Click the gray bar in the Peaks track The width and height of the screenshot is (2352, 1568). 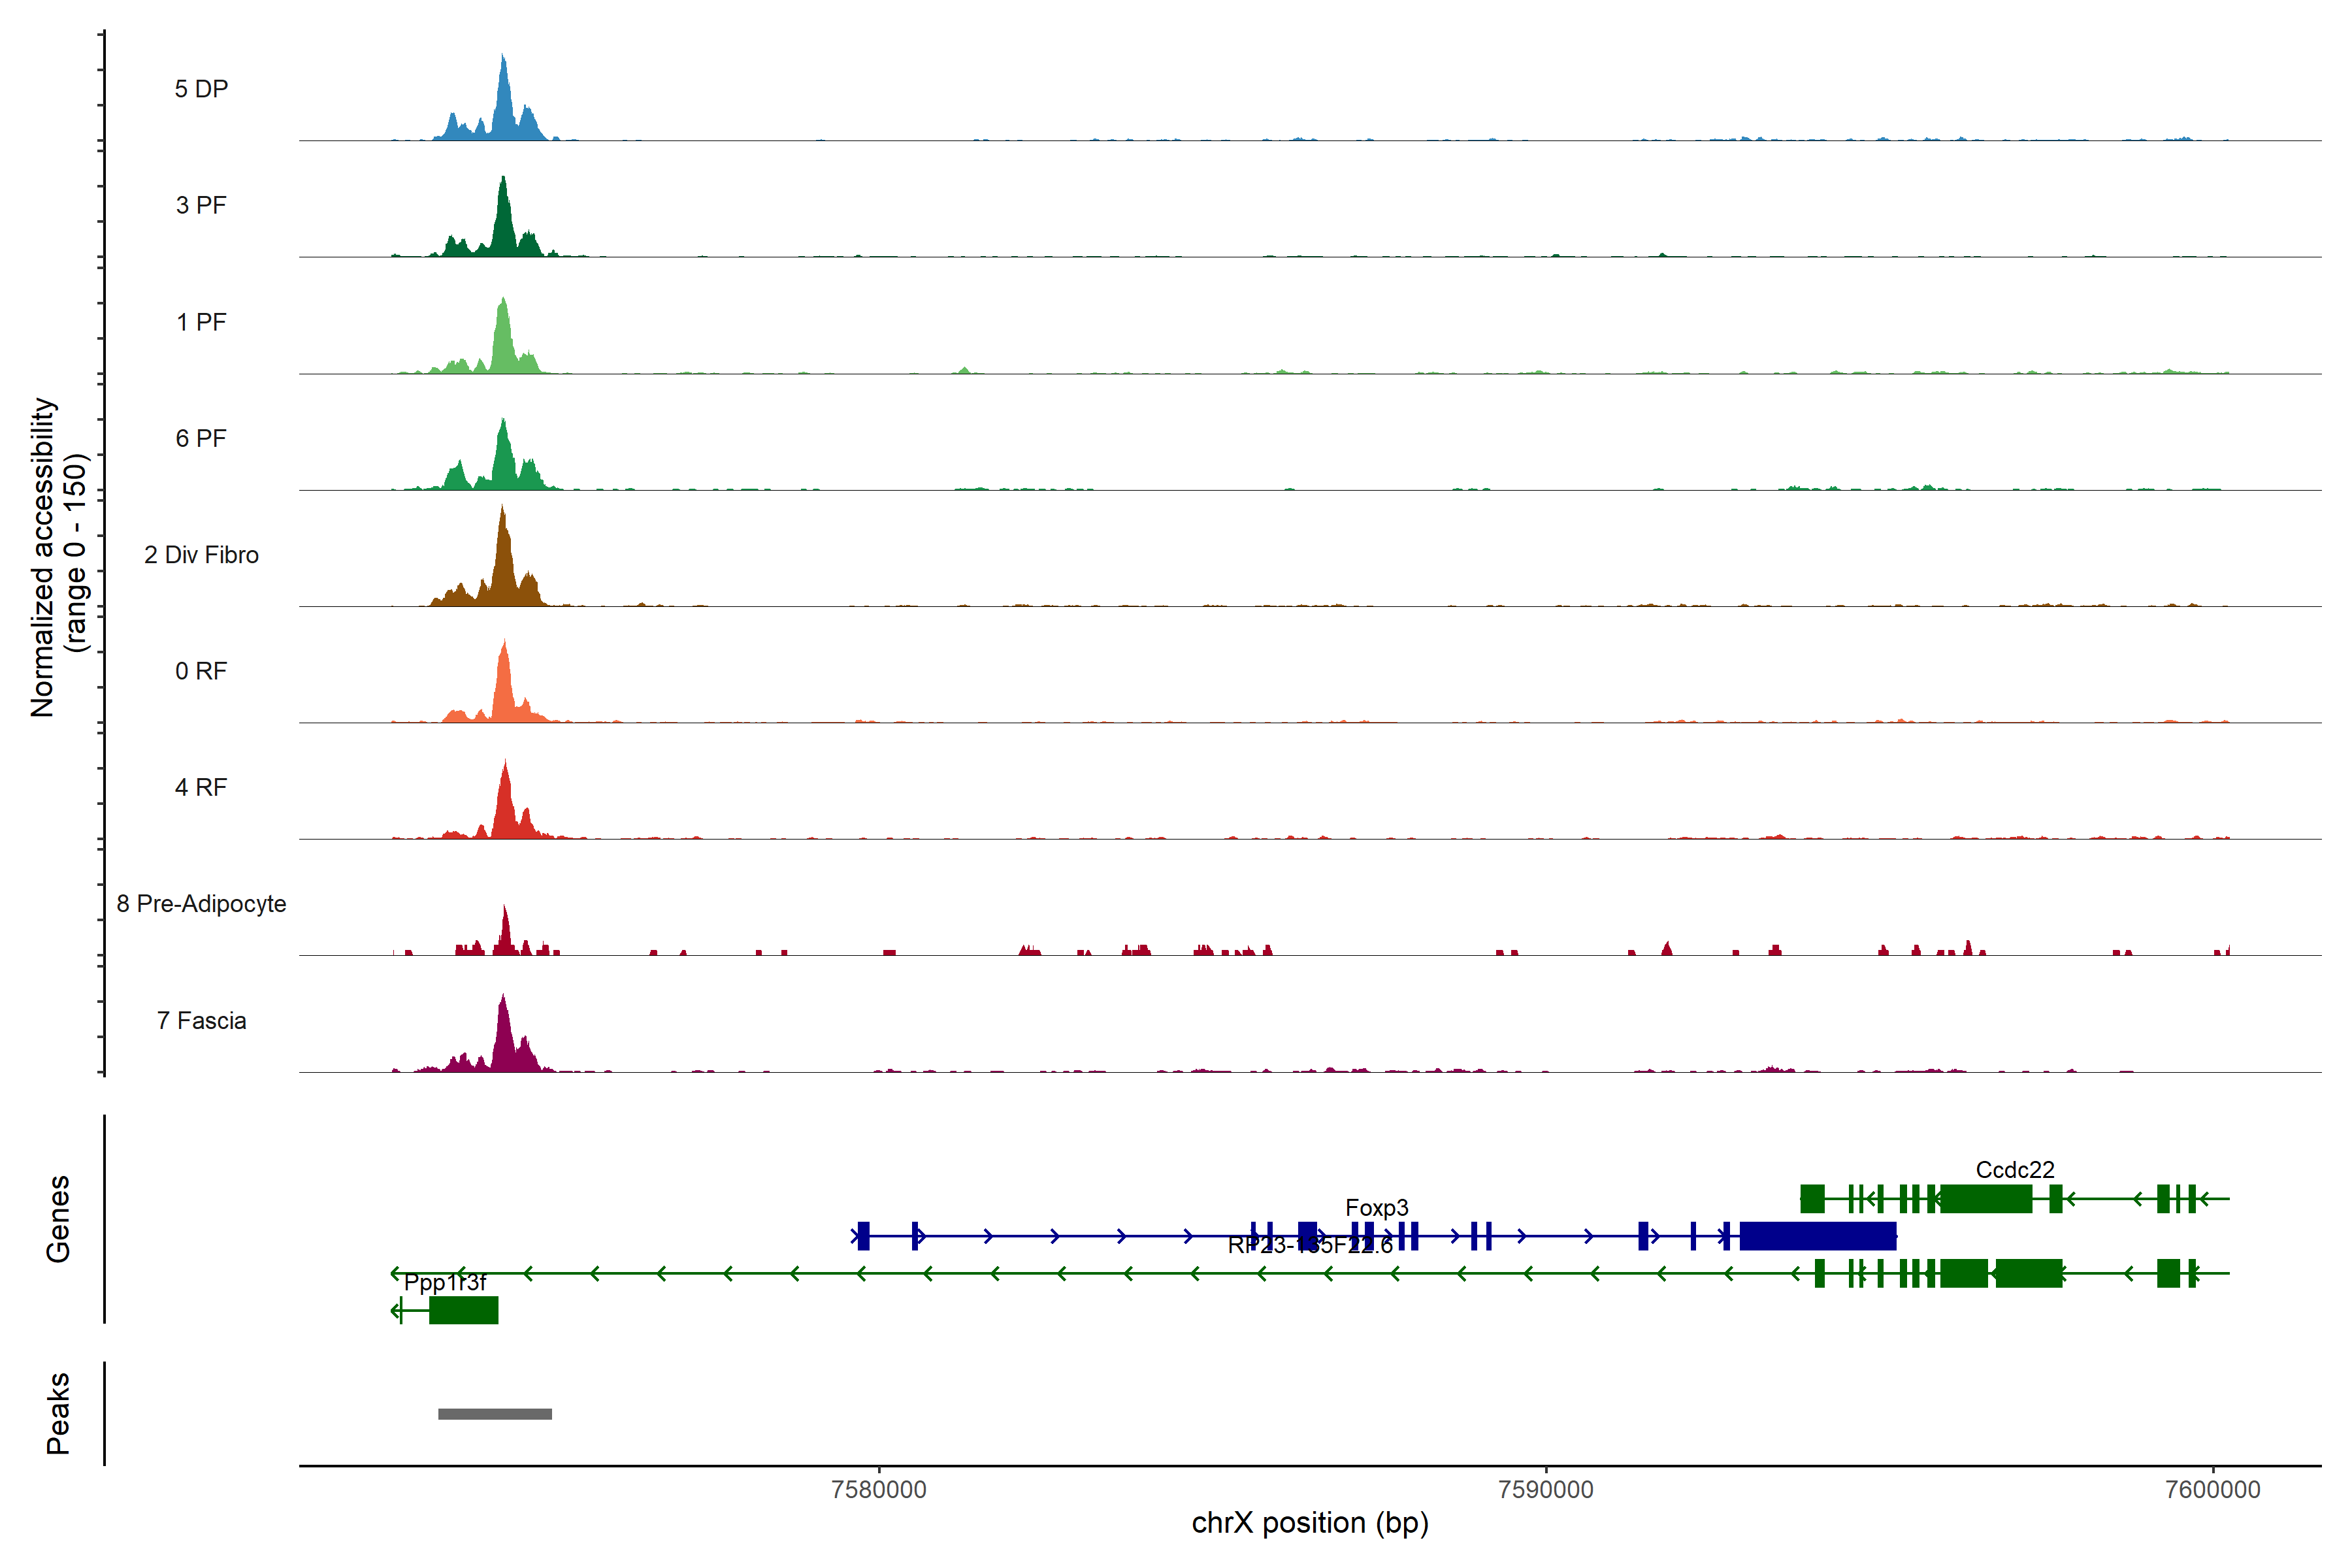pos(495,1414)
